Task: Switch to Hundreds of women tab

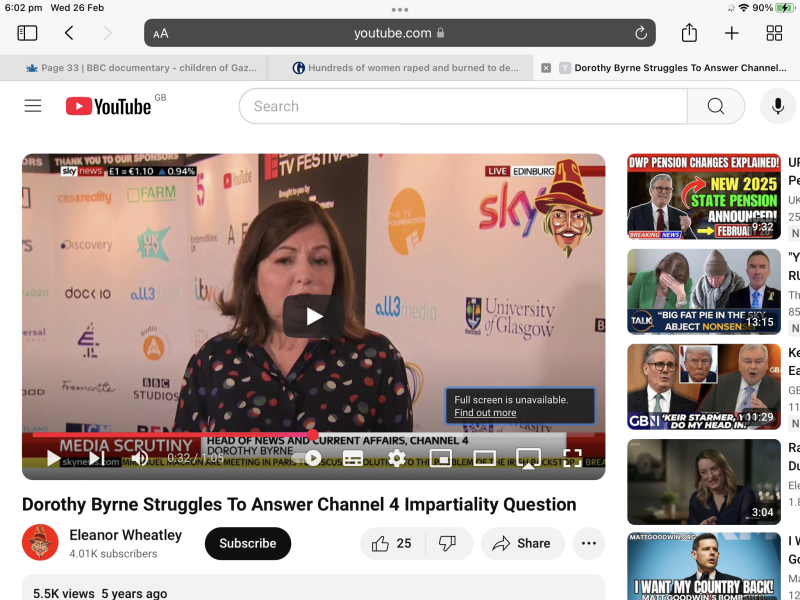Action: point(400,68)
